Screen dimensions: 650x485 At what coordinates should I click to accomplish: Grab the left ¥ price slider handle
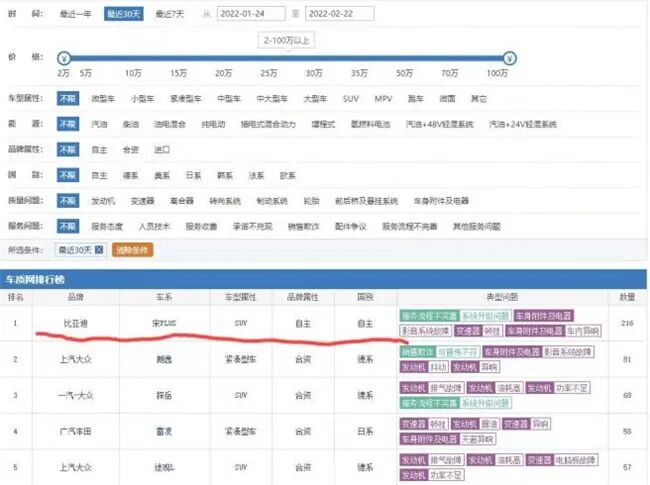(x=64, y=58)
